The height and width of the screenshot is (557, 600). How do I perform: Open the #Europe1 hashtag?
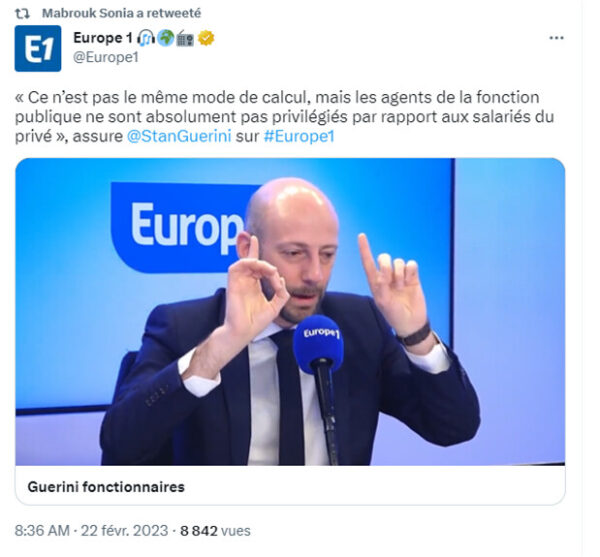[x=299, y=136]
